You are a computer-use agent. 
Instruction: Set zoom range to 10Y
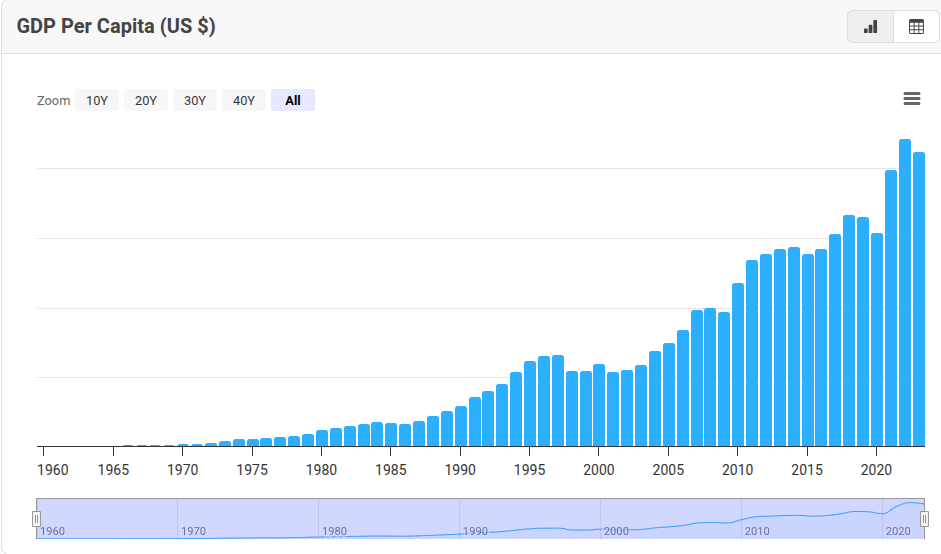click(97, 100)
